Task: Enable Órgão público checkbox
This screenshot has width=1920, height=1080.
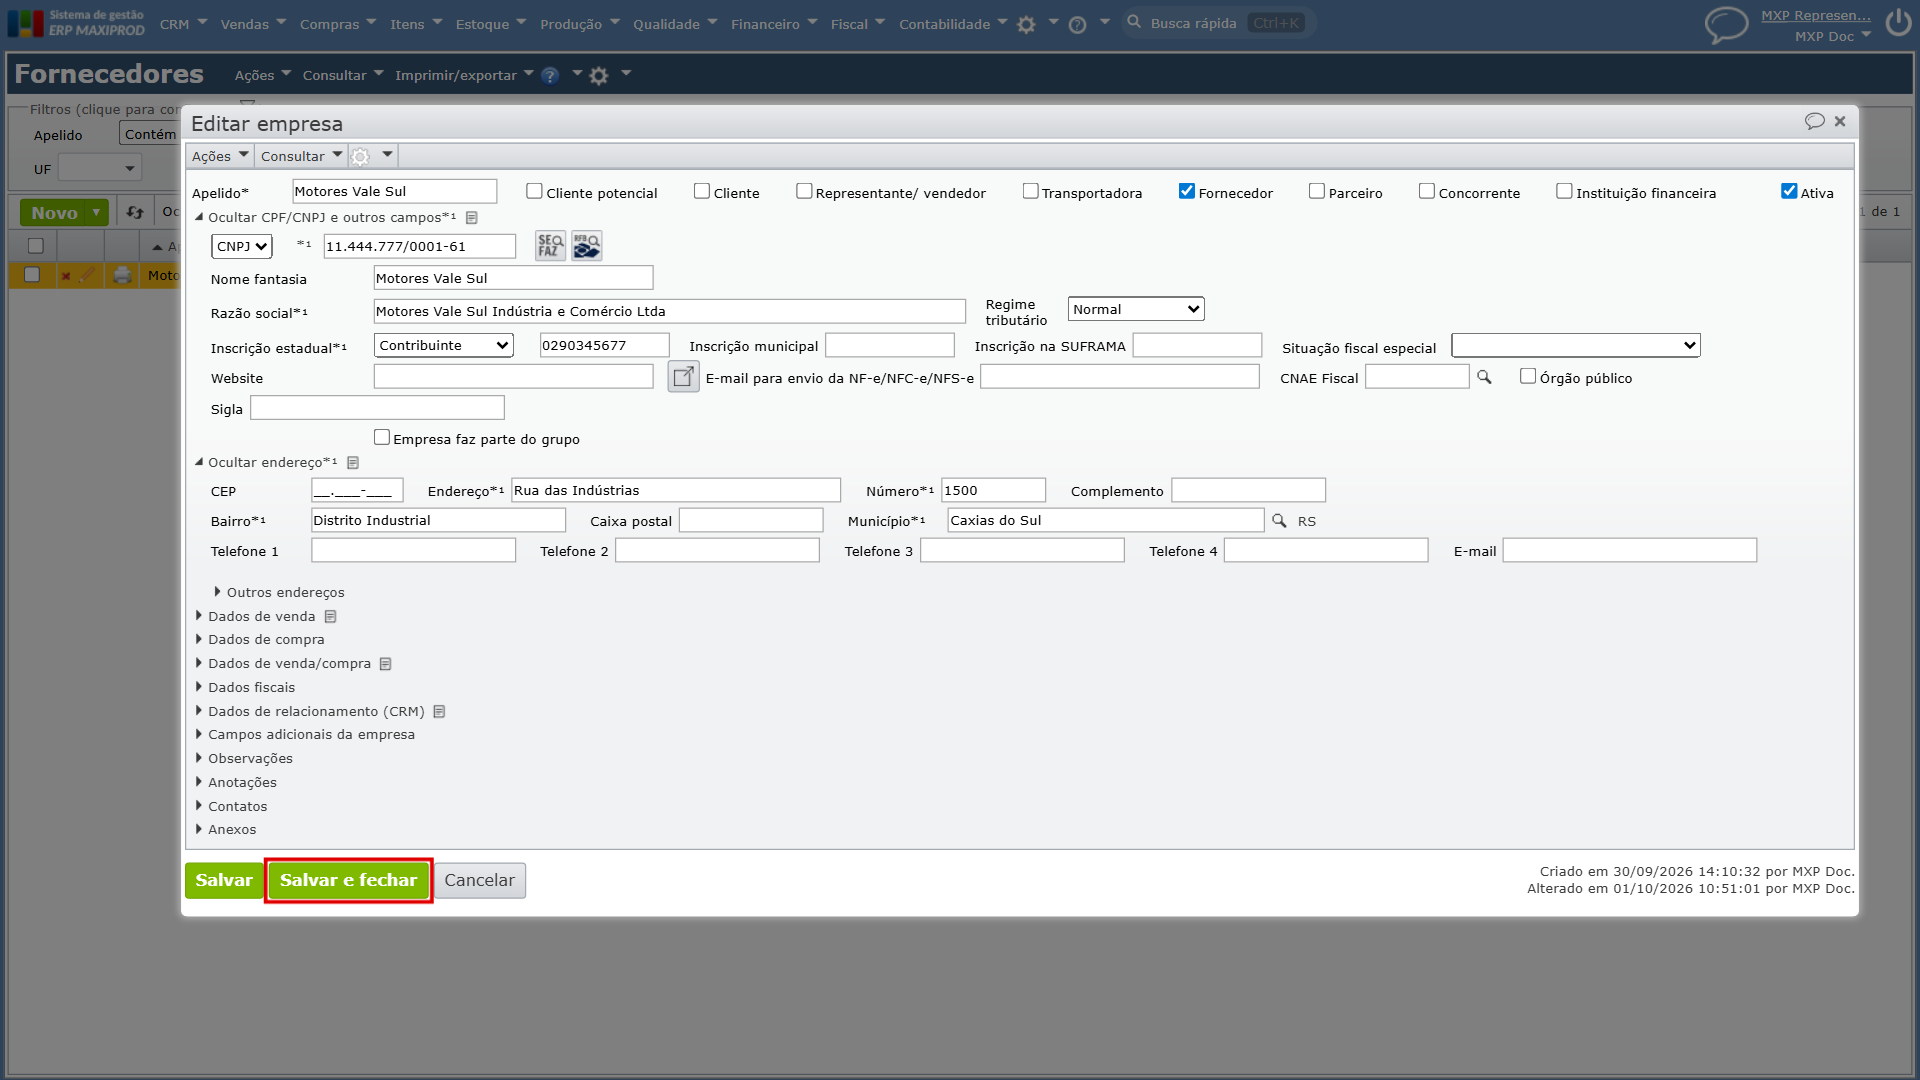Action: 1528,376
